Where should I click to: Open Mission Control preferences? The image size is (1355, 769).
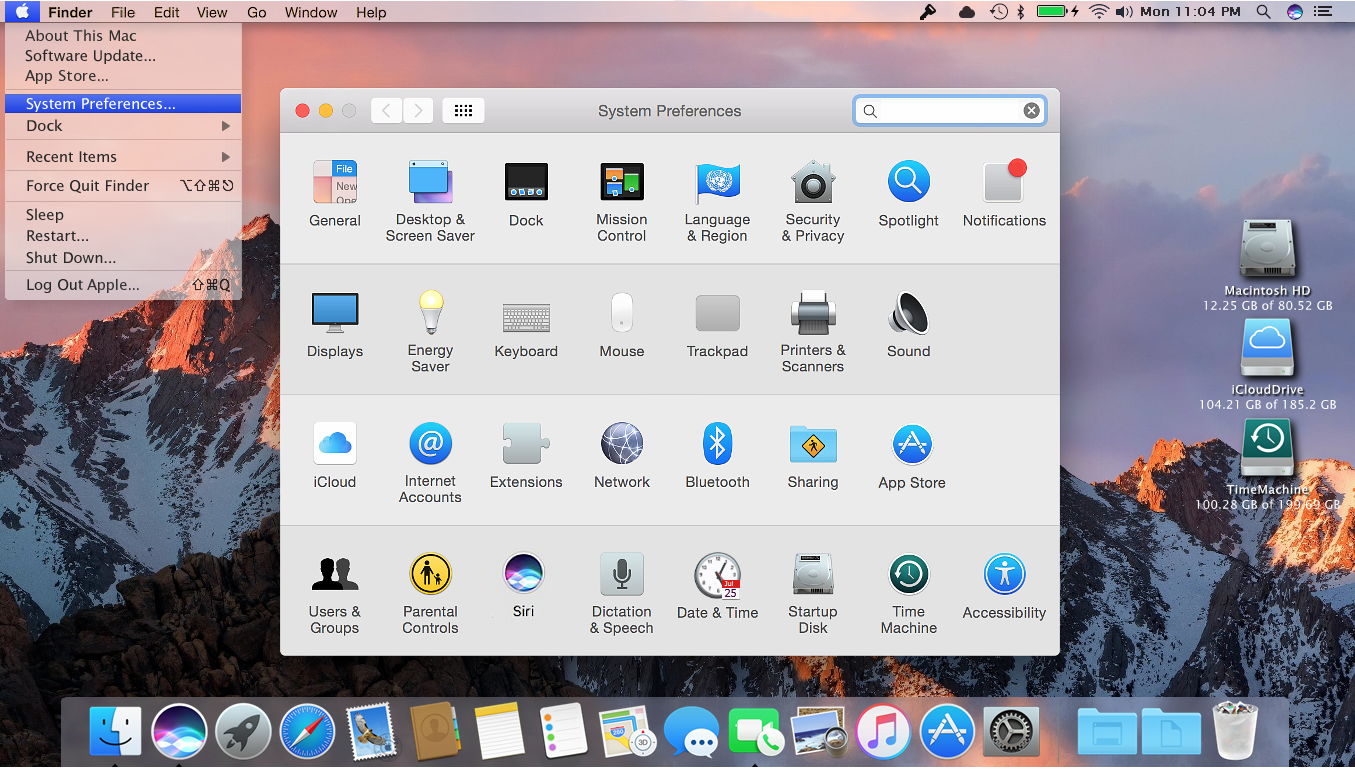(622, 200)
